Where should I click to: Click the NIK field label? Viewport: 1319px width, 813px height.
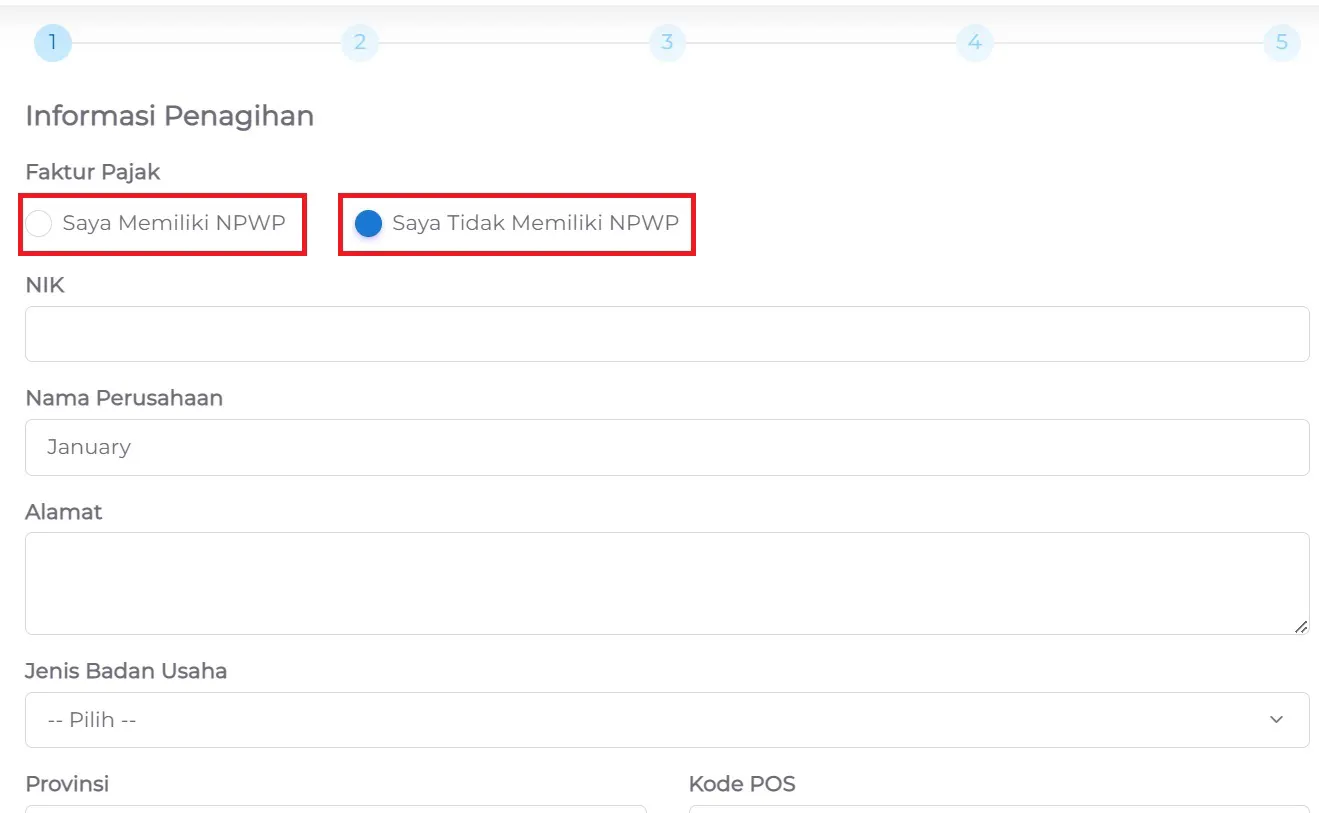coord(44,285)
